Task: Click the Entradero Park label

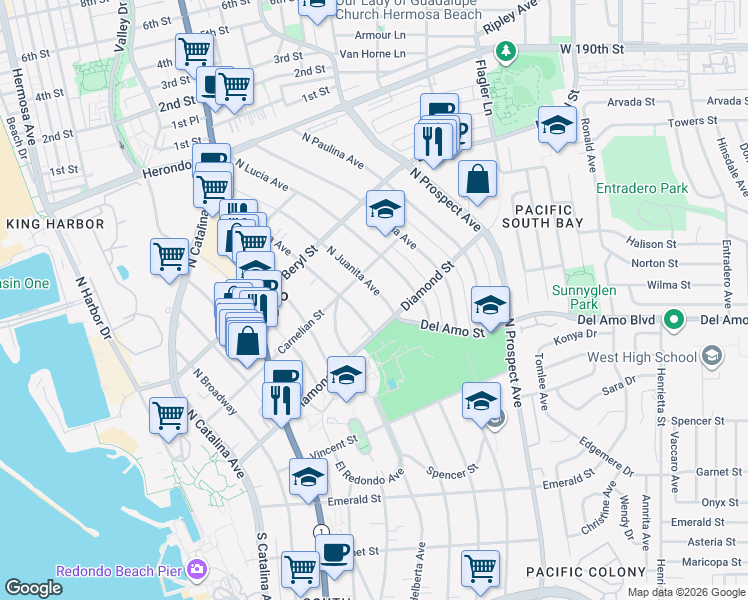Action: tap(642, 188)
